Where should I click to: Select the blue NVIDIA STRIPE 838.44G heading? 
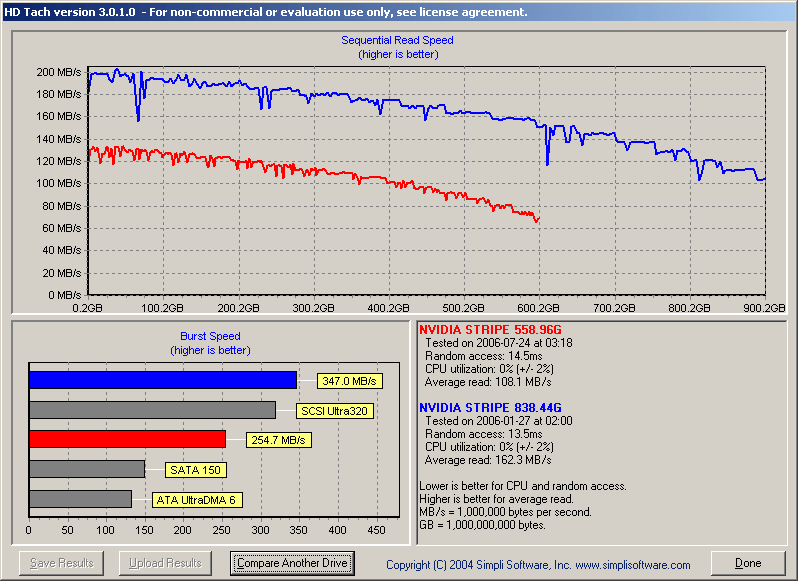click(490, 408)
